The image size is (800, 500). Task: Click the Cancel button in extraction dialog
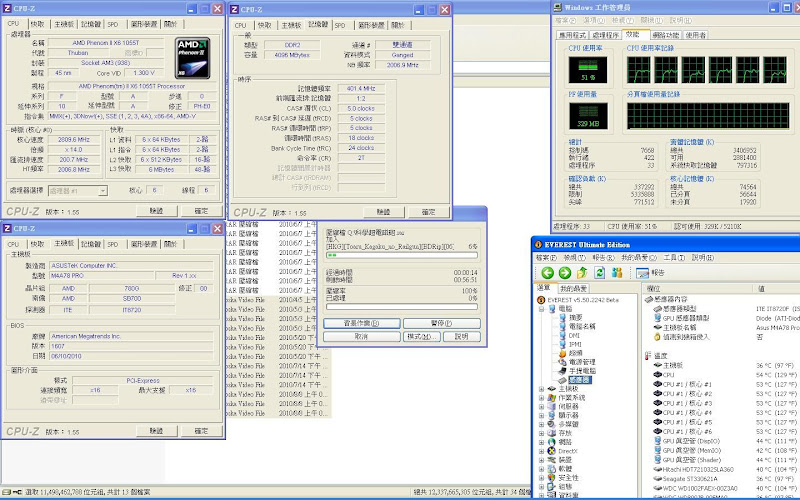(361, 336)
